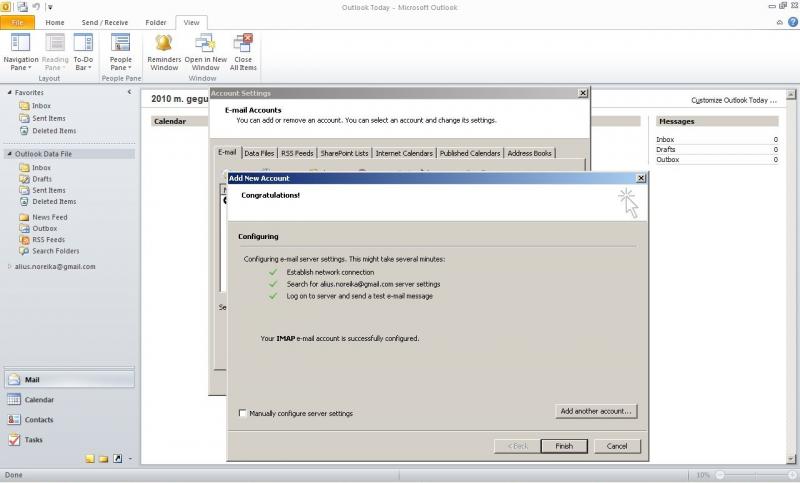Open RSS Feeds folder
800x483 pixels.
48,240
